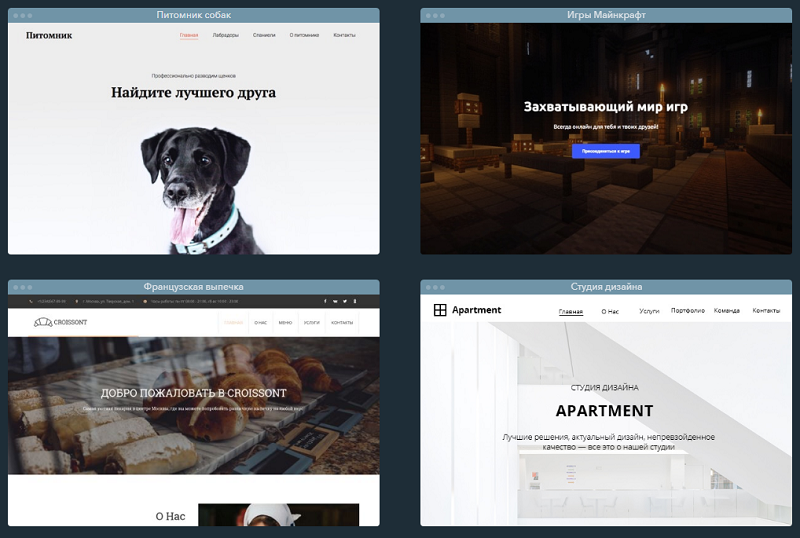Viewport: 800px width, 538px height.
Task: Click the location pin icon in bakery top bar
Action: point(77,301)
